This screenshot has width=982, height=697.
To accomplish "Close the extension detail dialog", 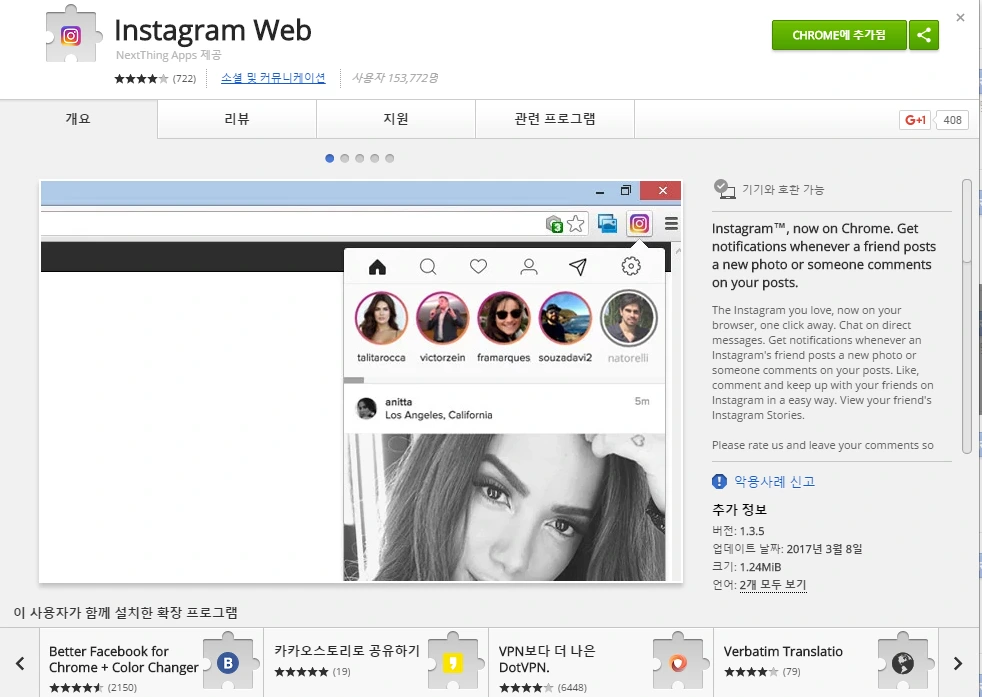I will [x=960, y=18].
